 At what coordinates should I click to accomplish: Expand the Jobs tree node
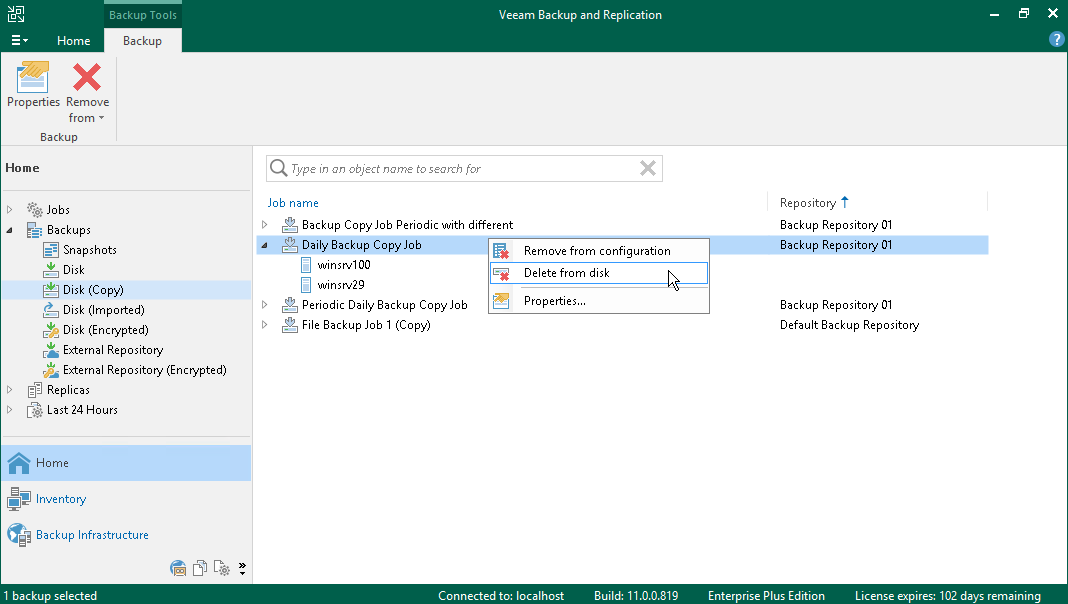[x=11, y=210]
